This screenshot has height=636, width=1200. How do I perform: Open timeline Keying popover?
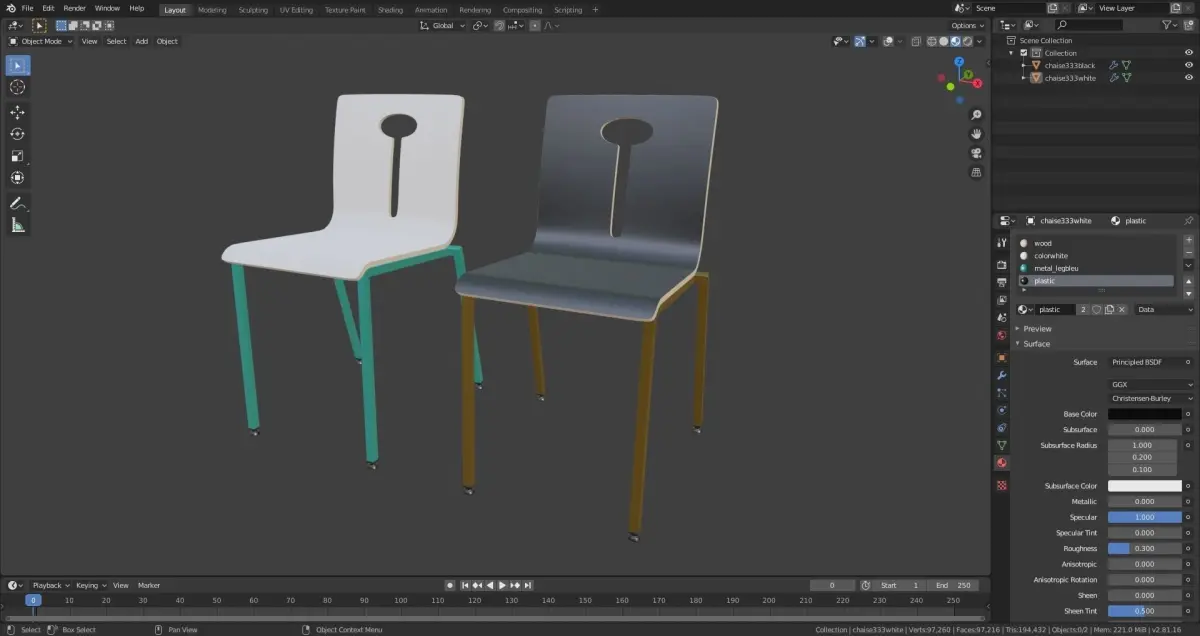90,585
